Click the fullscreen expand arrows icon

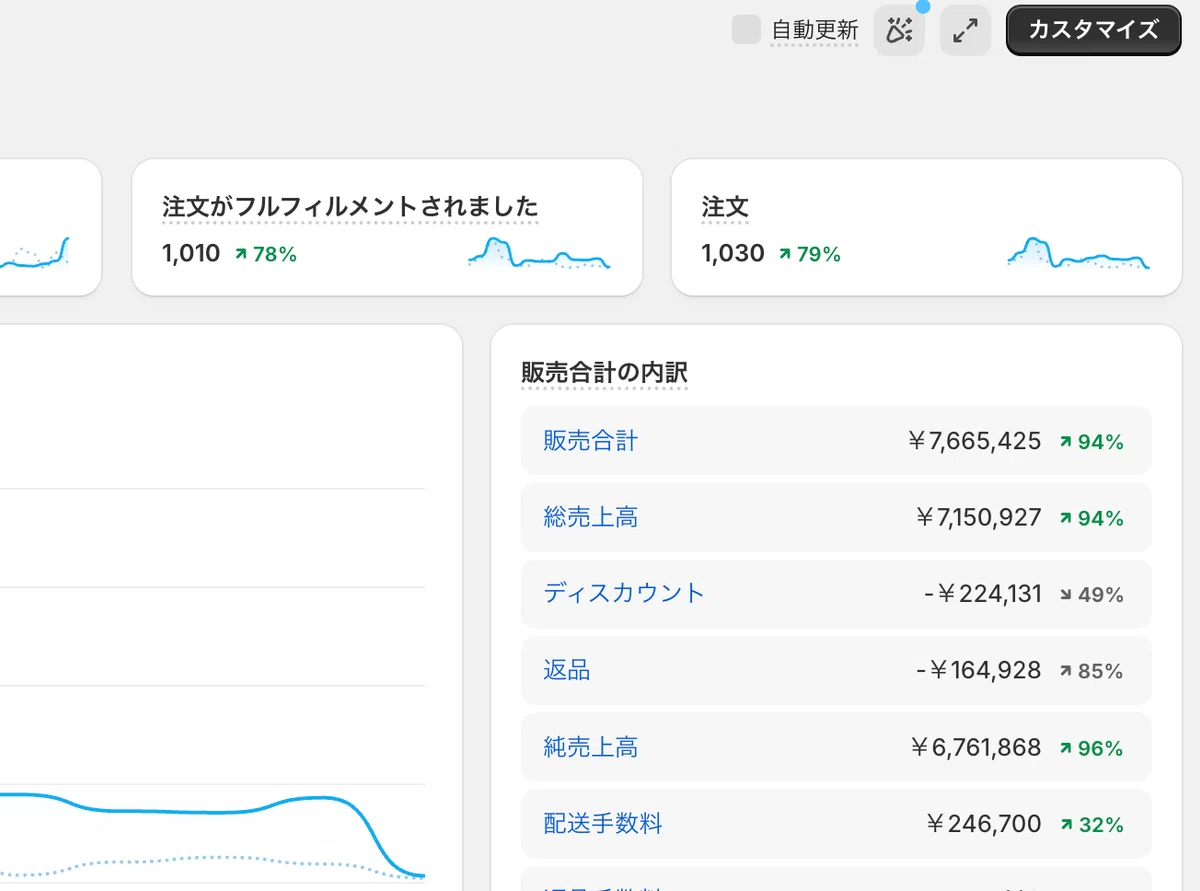pos(965,30)
